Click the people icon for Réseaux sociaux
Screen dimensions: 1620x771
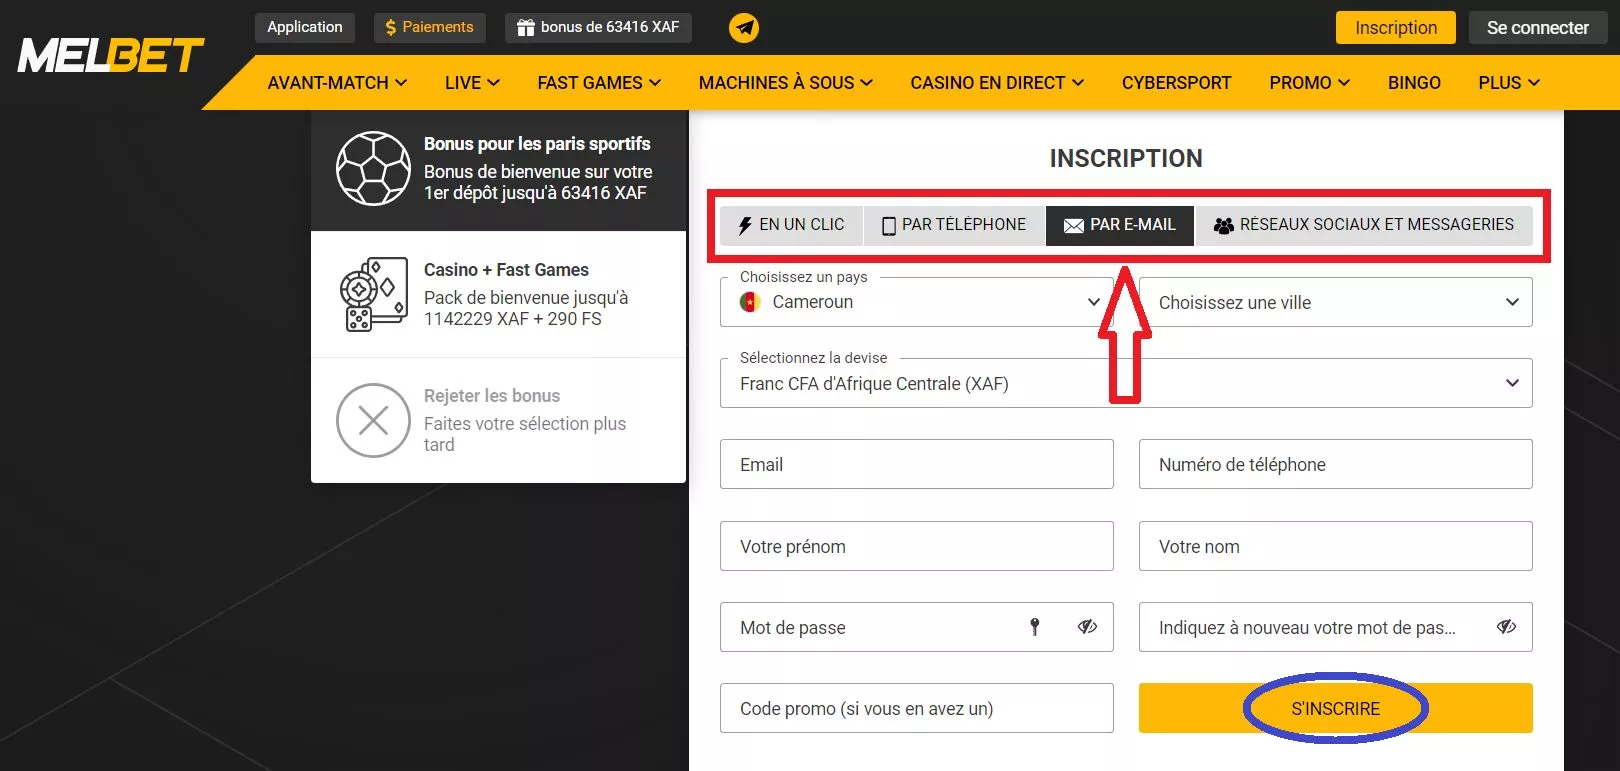(x=1223, y=226)
